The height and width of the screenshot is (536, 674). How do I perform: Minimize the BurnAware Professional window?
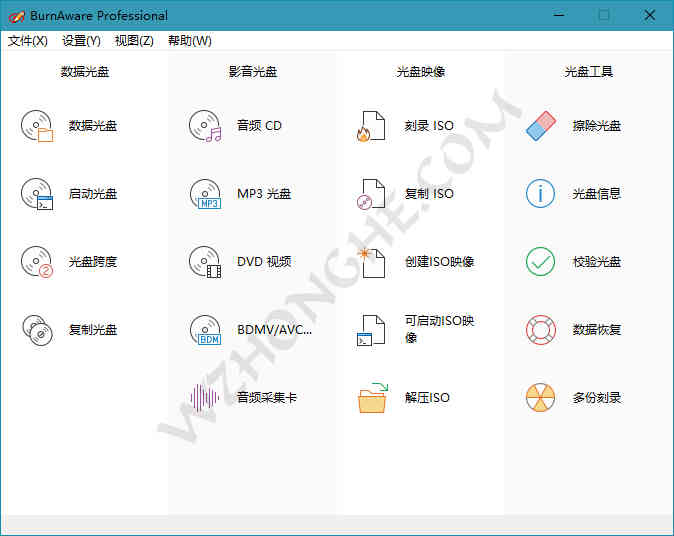559,15
